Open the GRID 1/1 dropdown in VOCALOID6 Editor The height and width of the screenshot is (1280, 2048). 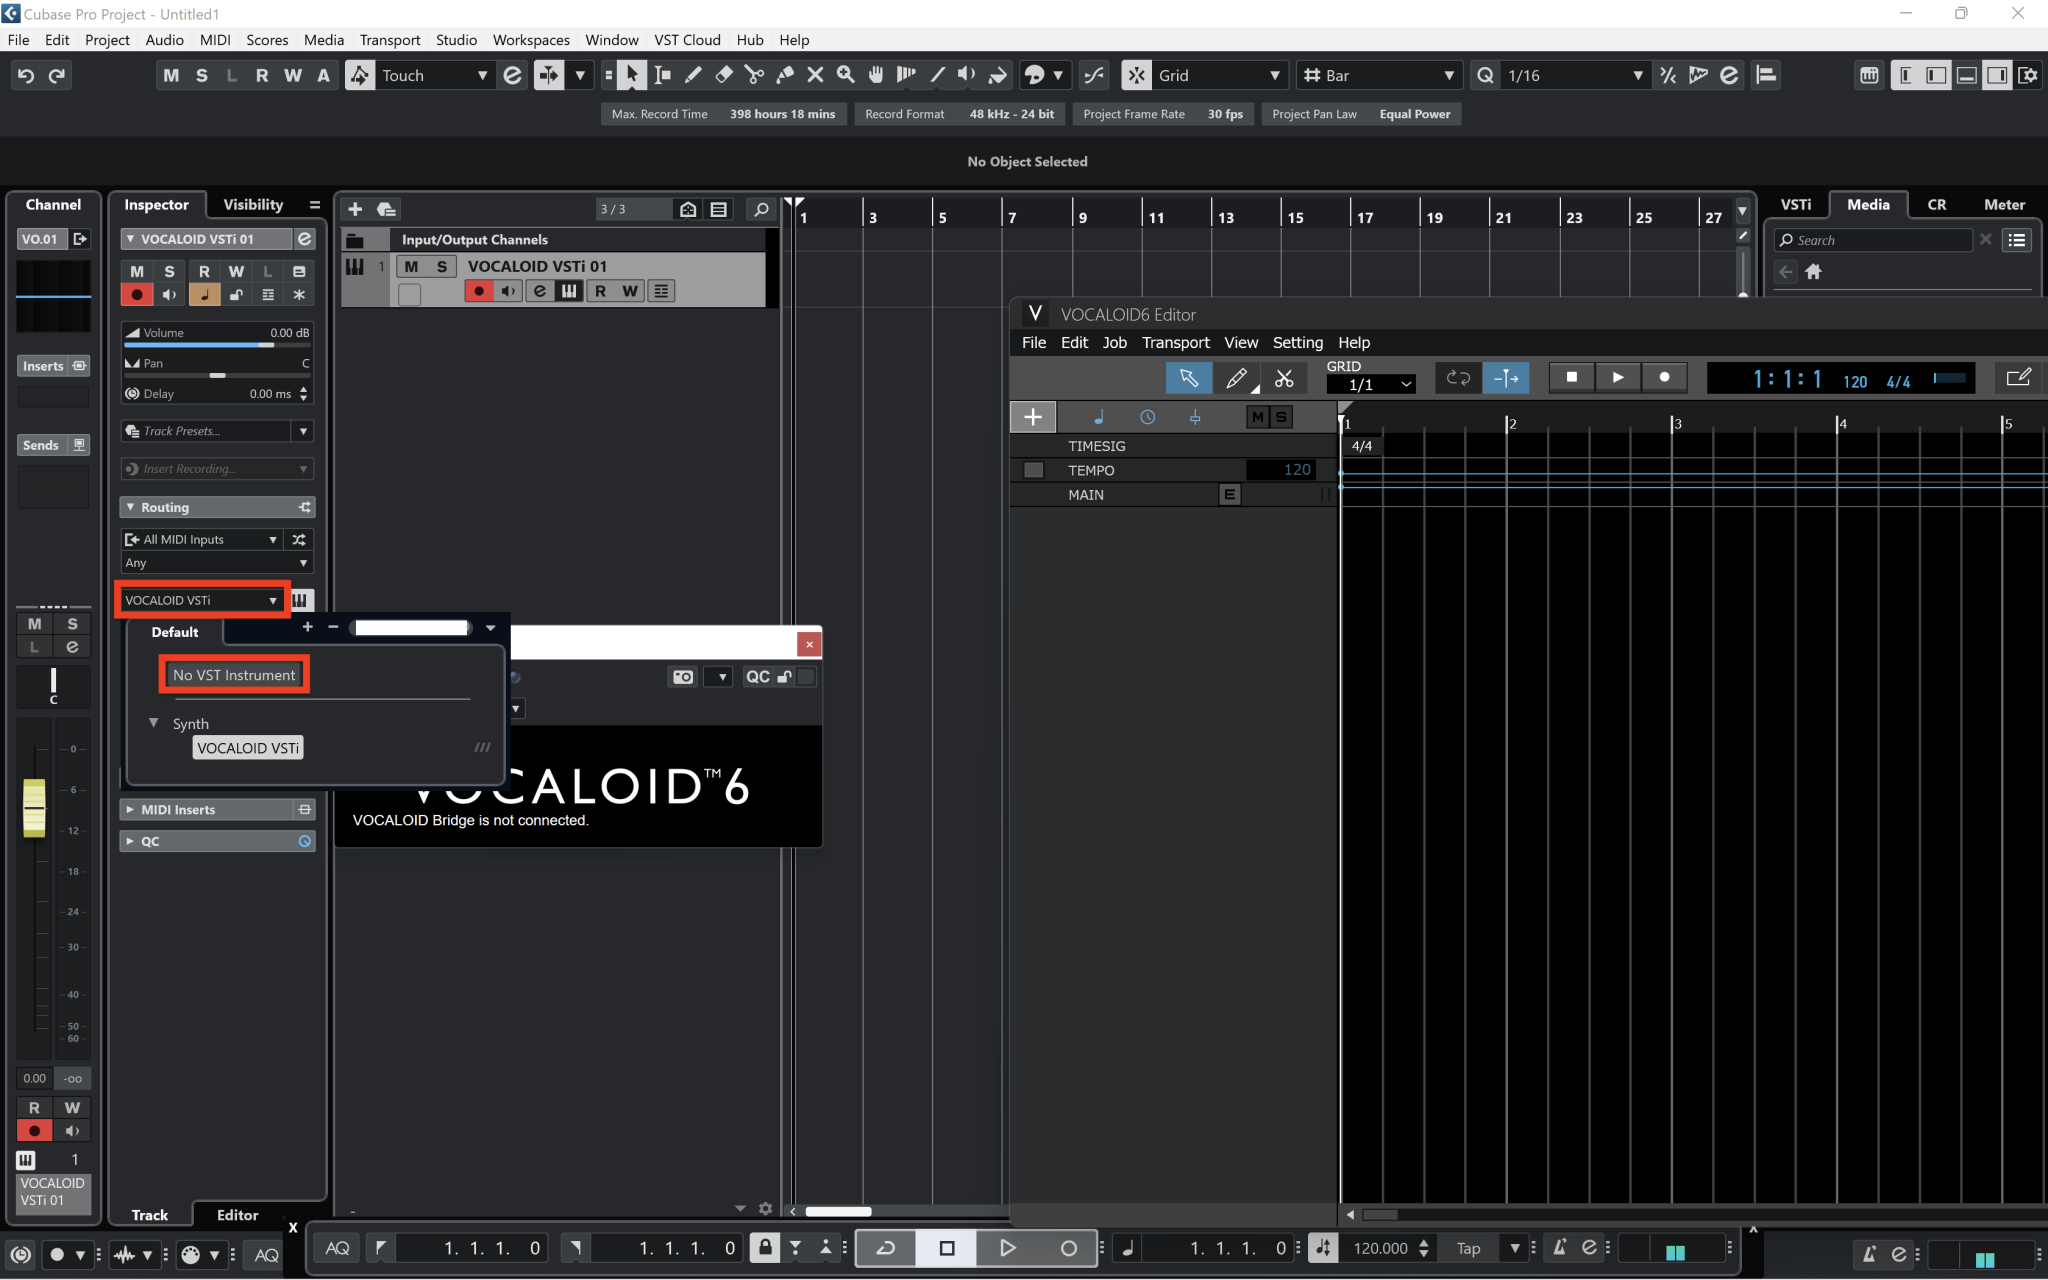[x=1371, y=384]
